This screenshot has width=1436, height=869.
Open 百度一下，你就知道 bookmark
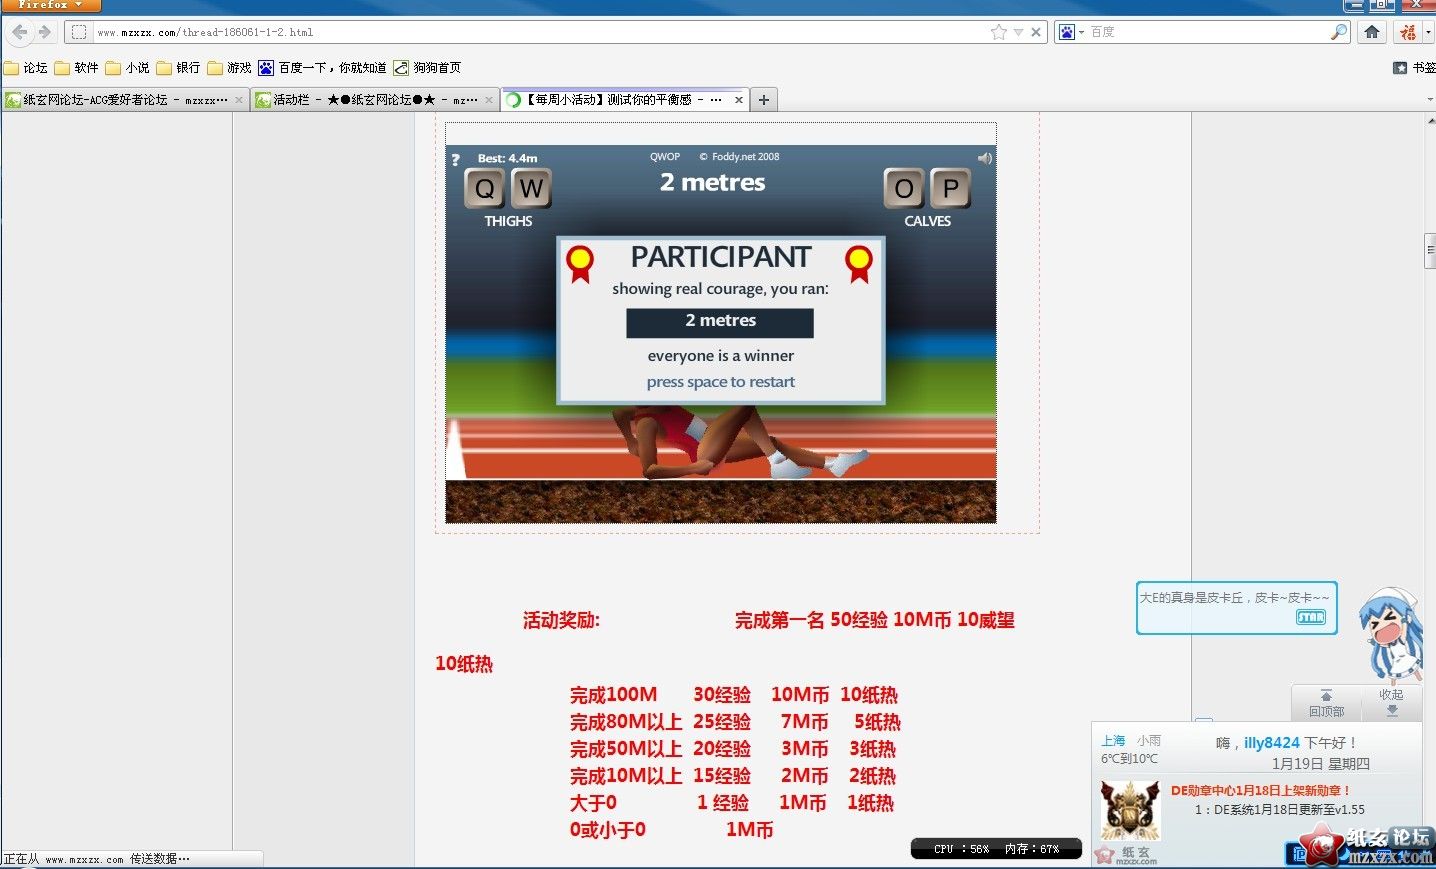(x=322, y=68)
